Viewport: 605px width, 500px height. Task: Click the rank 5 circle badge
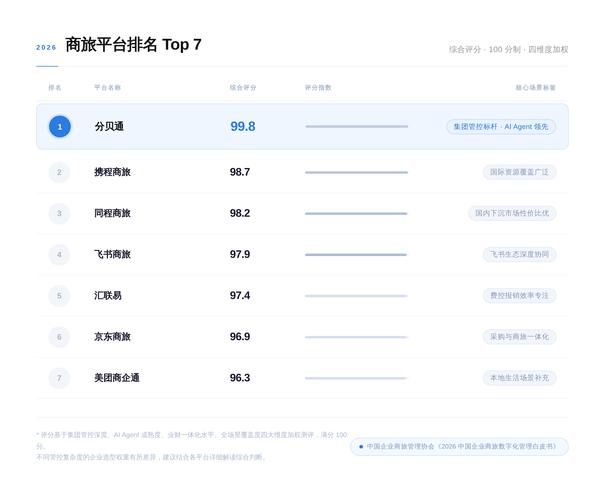click(59, 296)
